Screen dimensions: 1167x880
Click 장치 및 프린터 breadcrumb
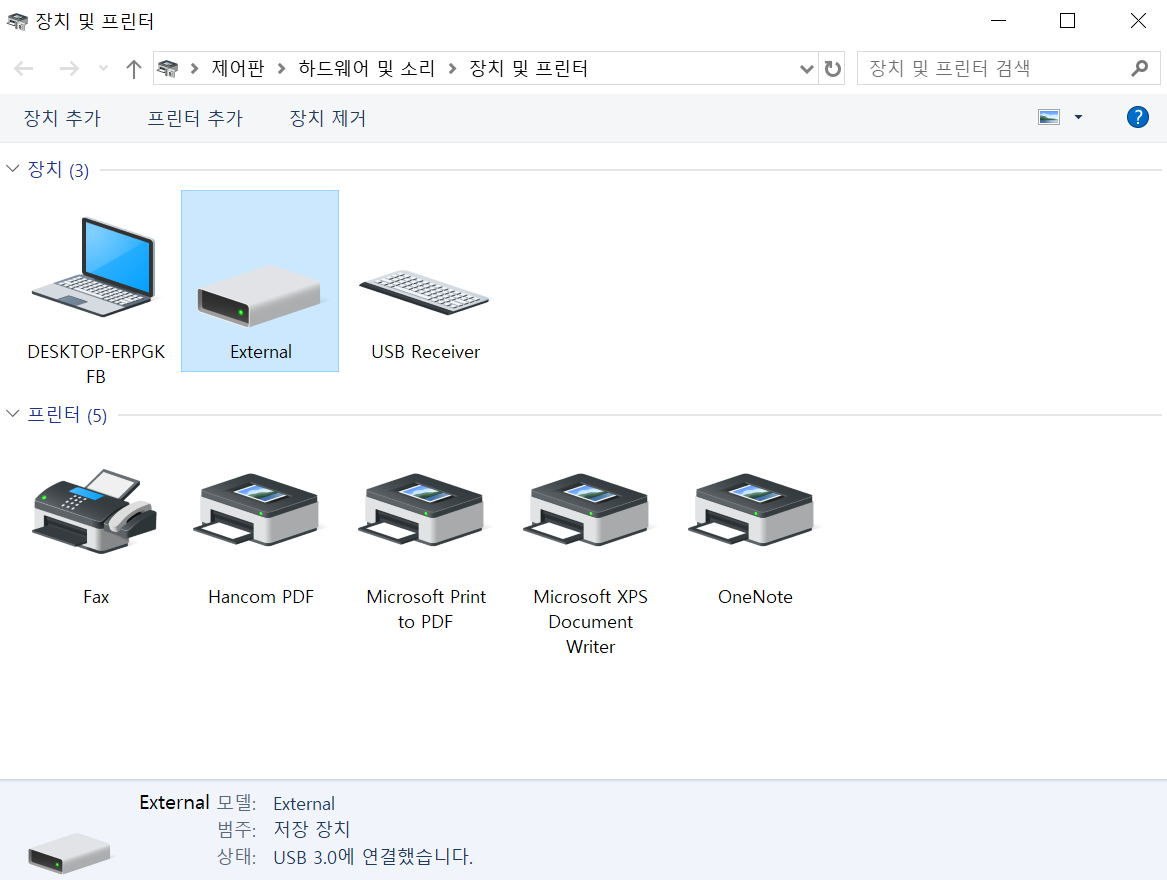click(528, 68)
